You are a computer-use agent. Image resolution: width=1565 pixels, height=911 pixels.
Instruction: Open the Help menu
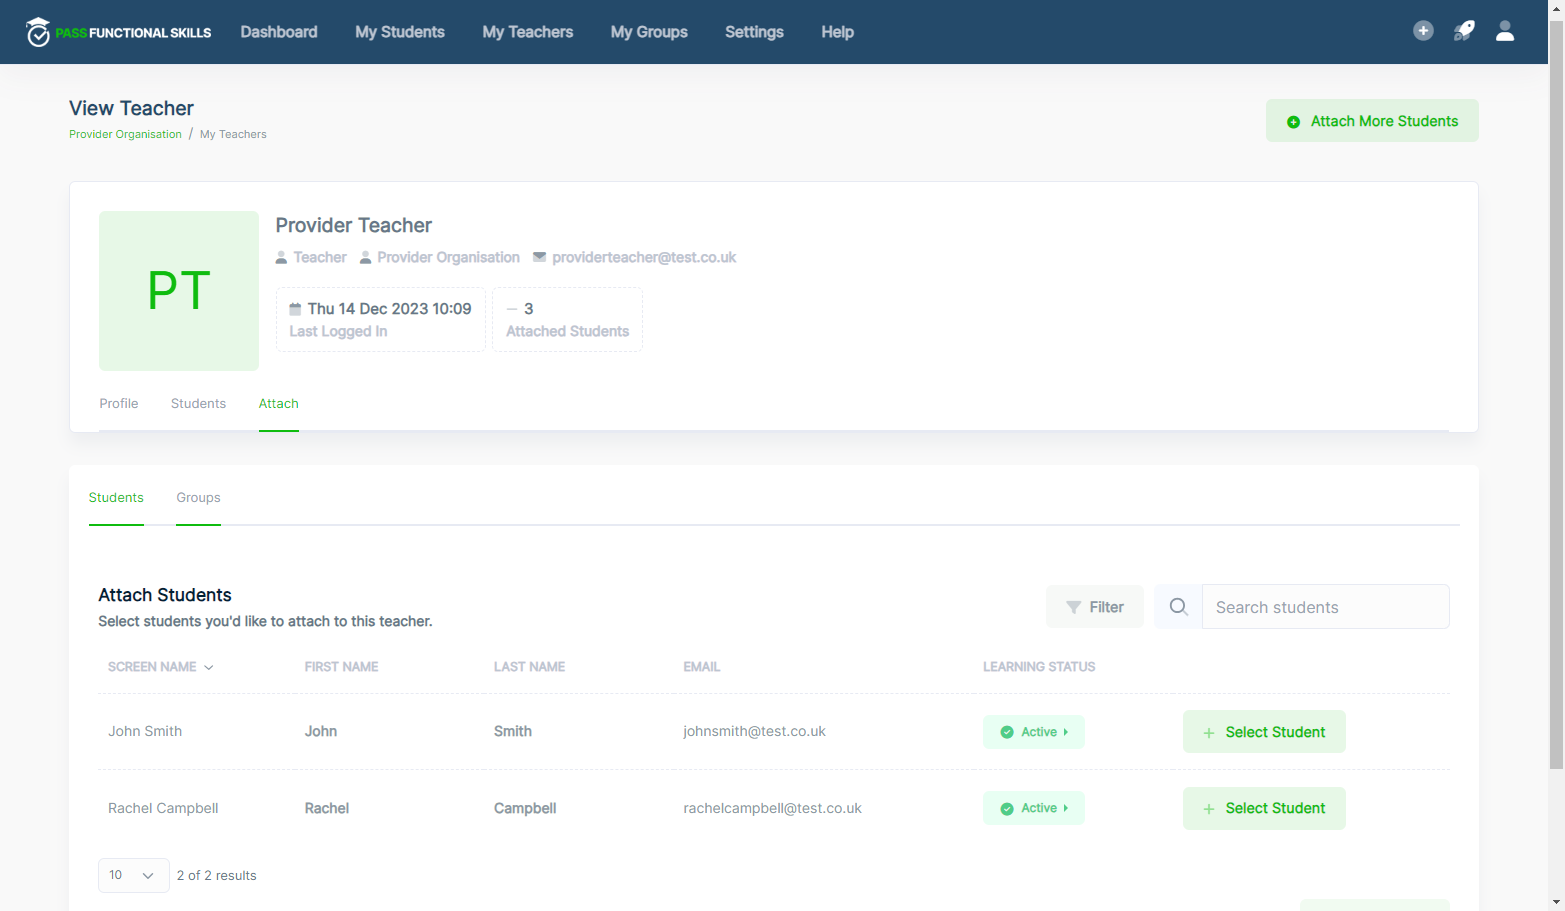click(837, 32)
